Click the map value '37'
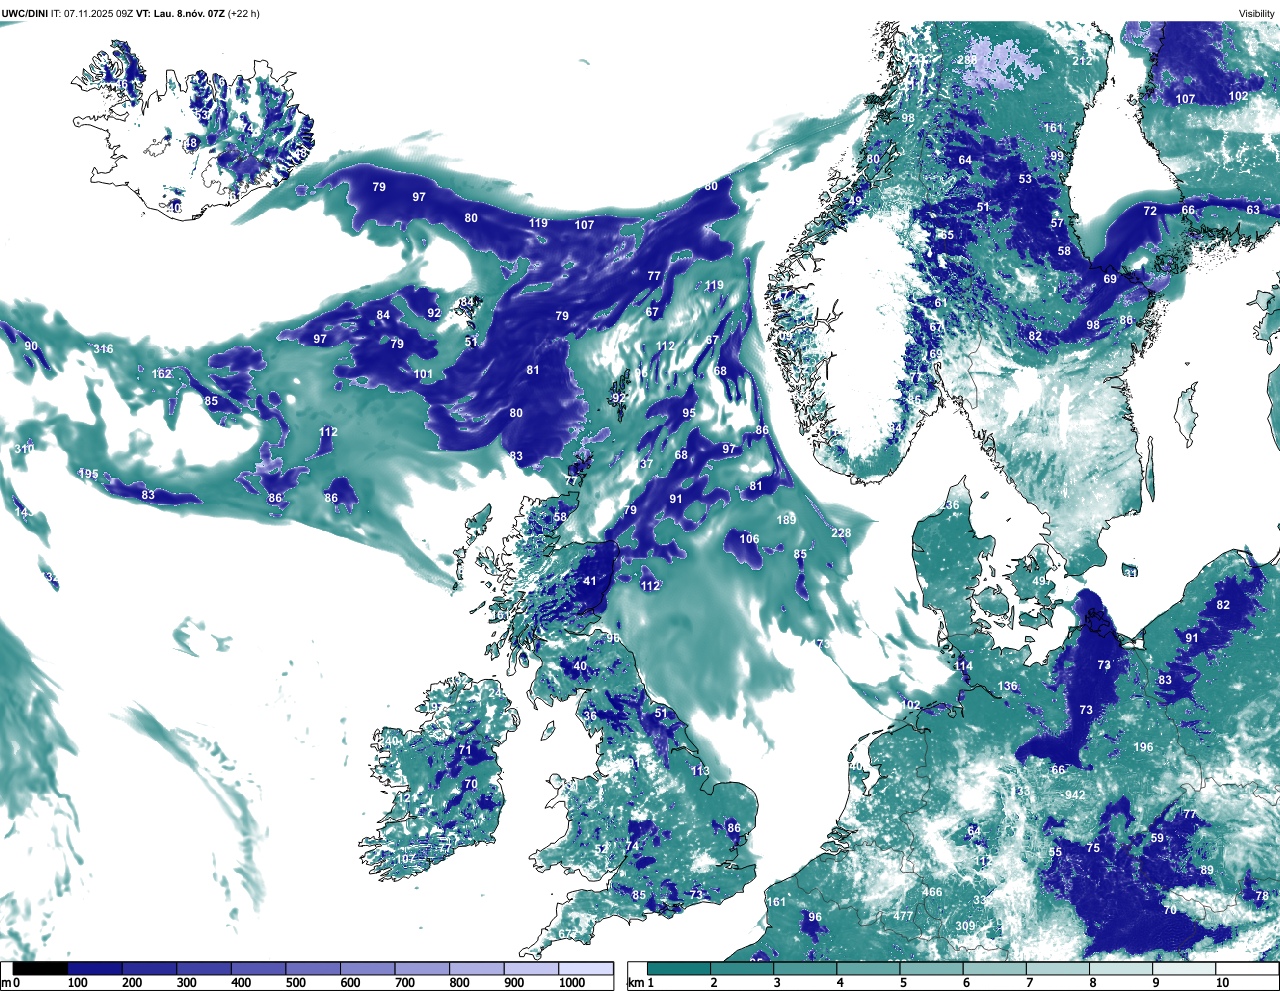Image resolution: width=1280 pixels, height=991 pixels. point(646,464)
